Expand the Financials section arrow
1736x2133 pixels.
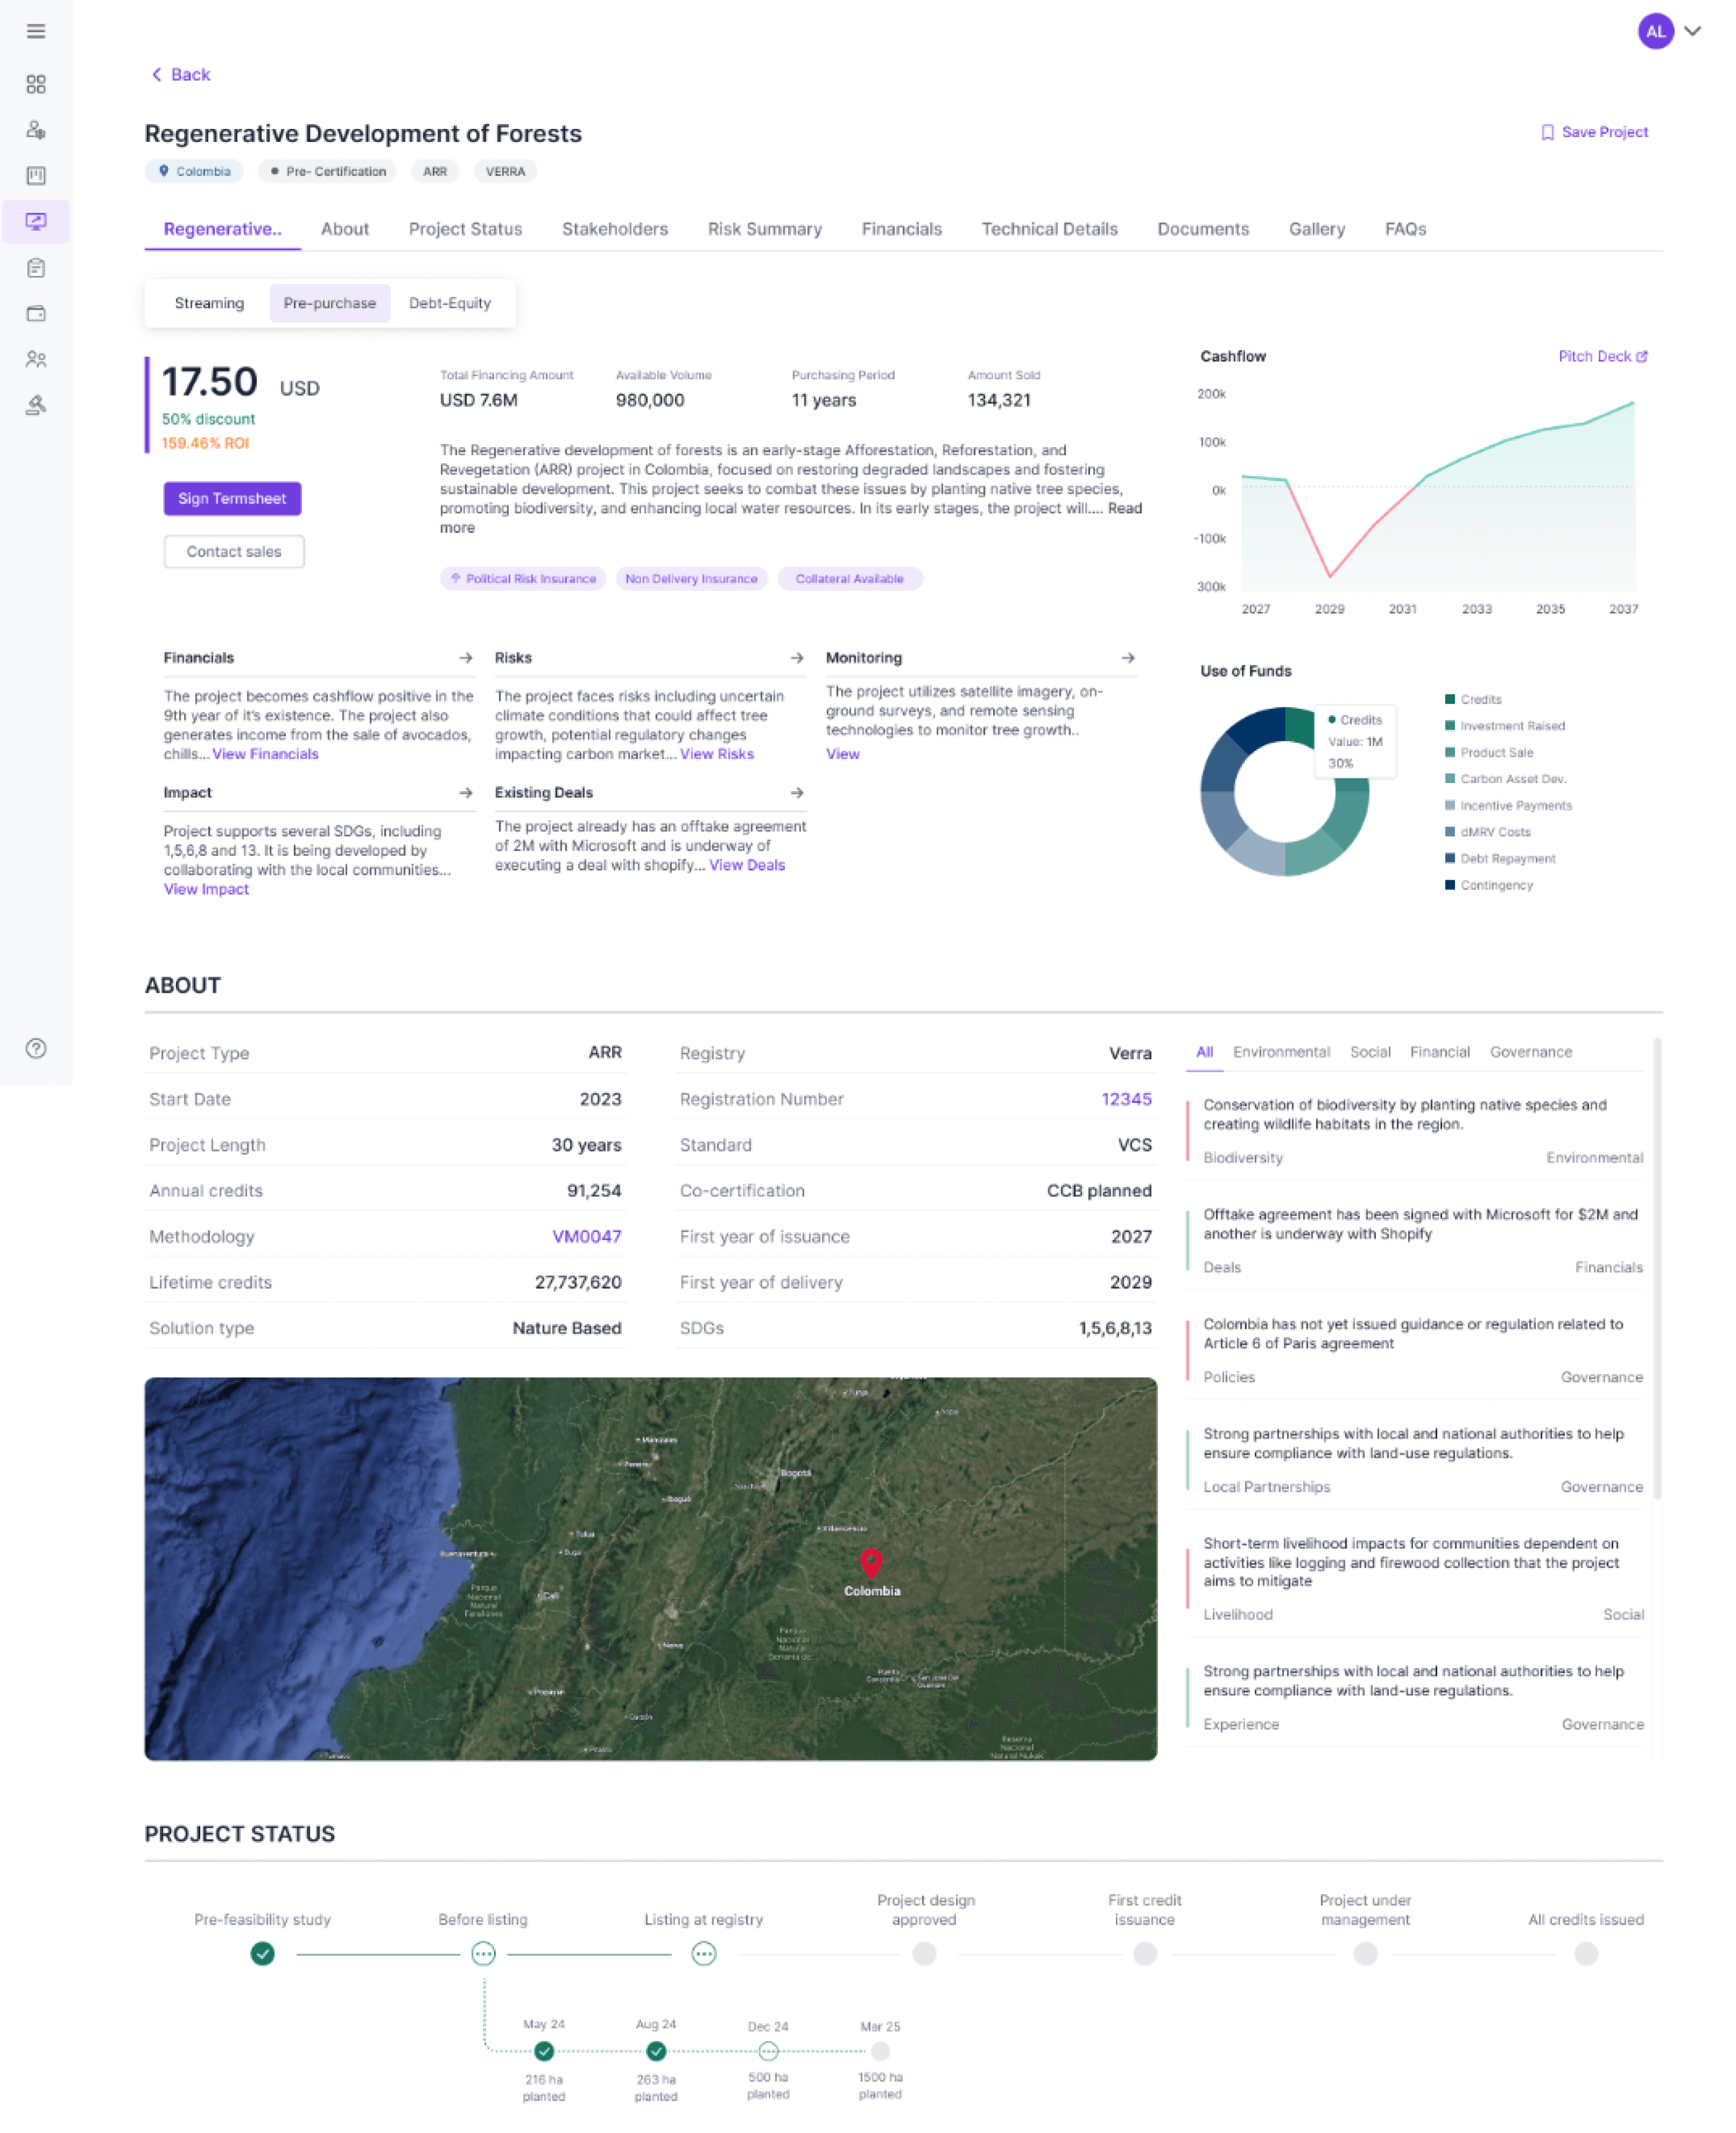(x=465, y=658)
